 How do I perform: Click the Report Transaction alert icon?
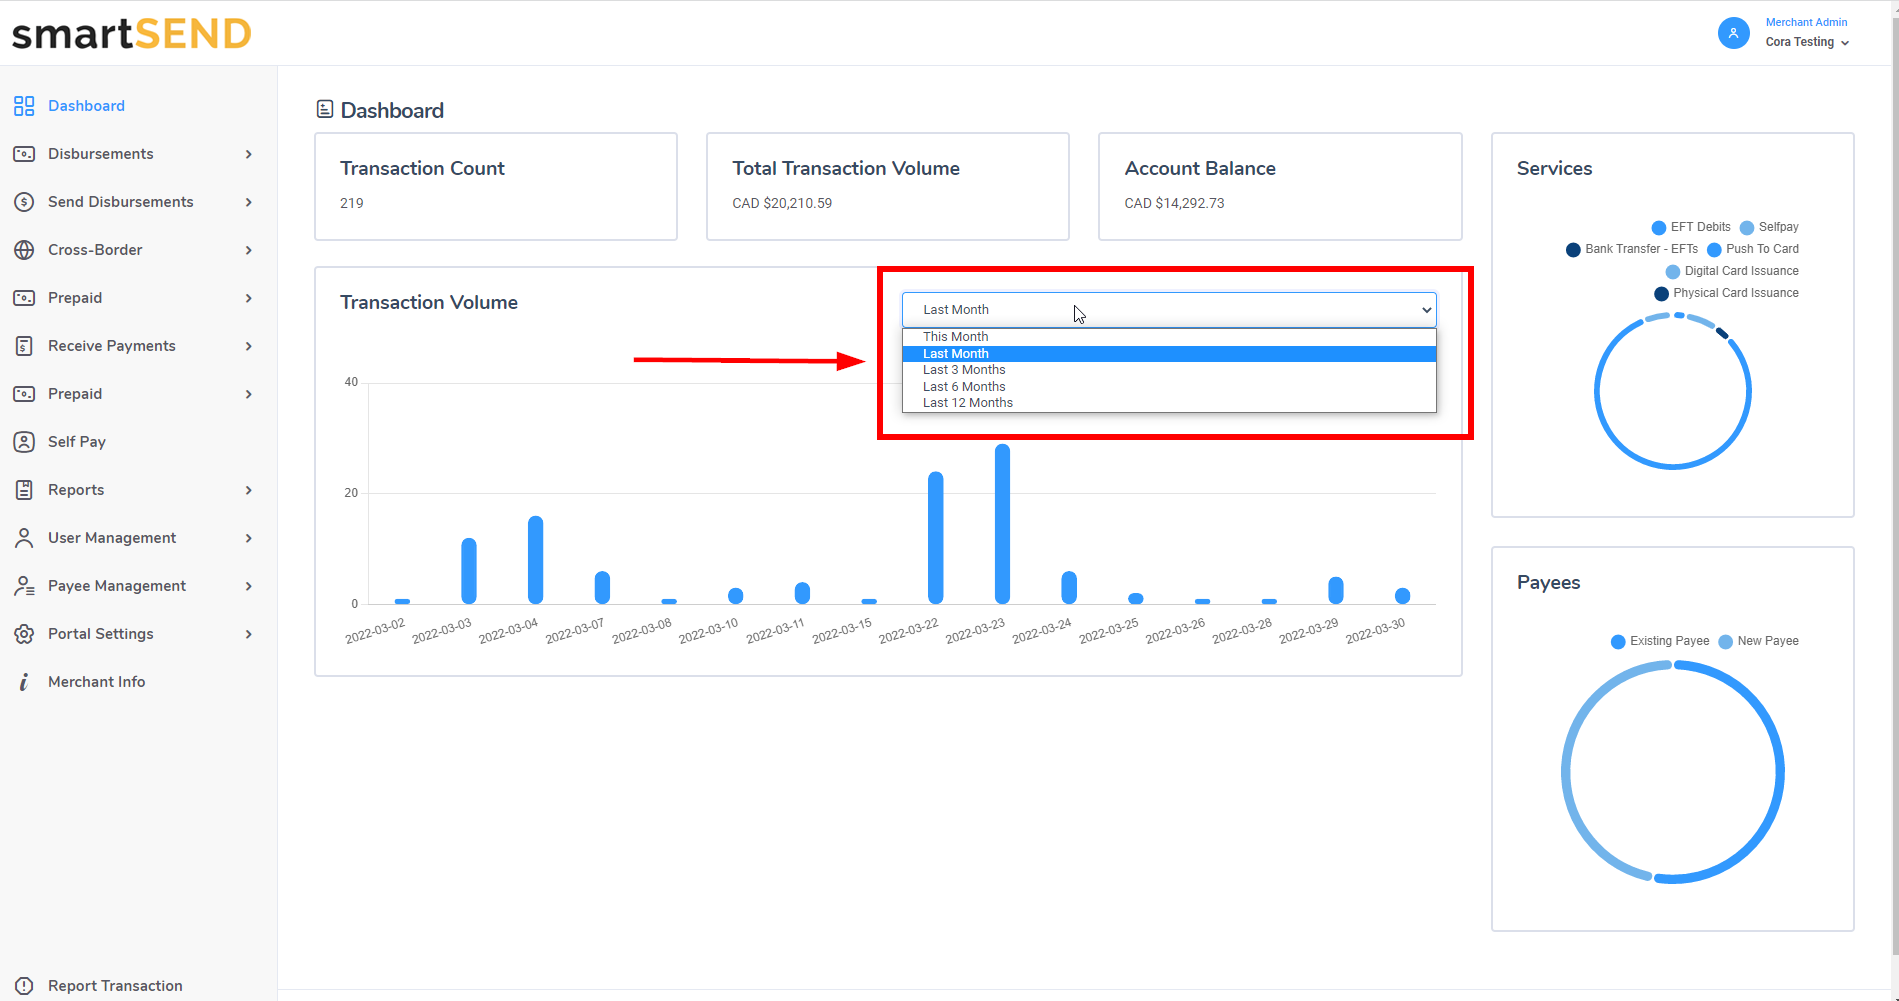(24, 986)
